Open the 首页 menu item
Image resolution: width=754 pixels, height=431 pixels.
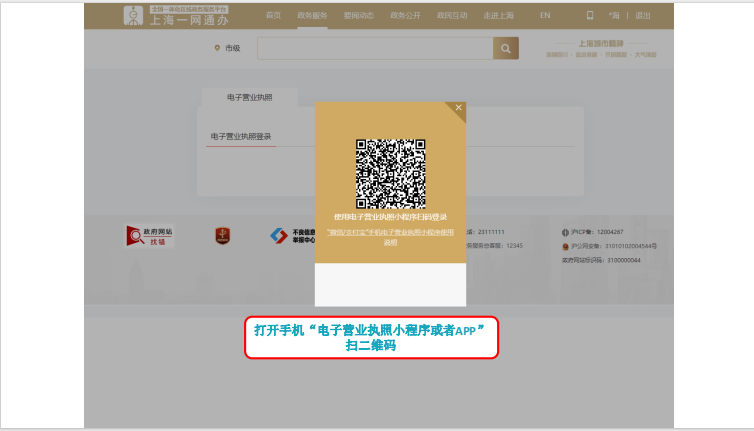point(273,15)
